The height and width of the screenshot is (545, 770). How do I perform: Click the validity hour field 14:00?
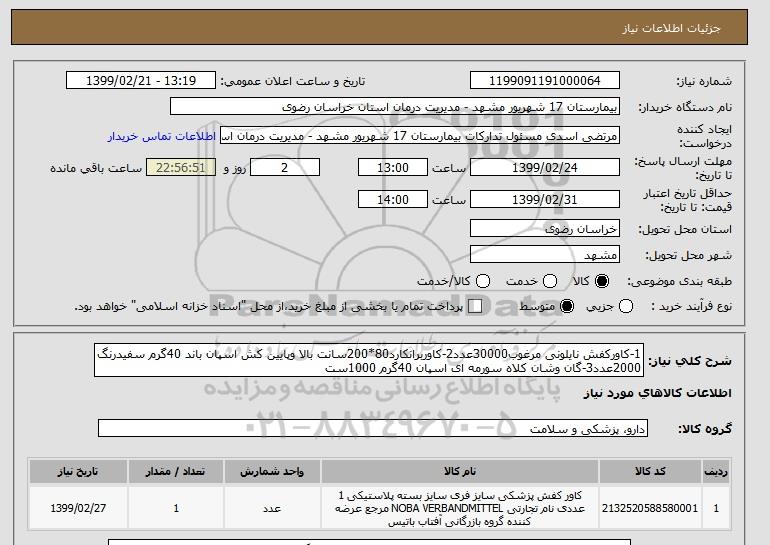click(393, 199)
